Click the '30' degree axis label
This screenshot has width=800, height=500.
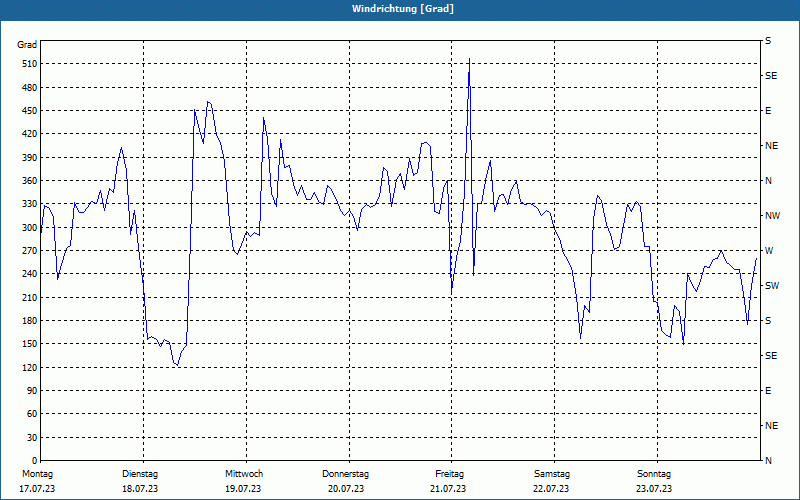[x=33, y=437]
